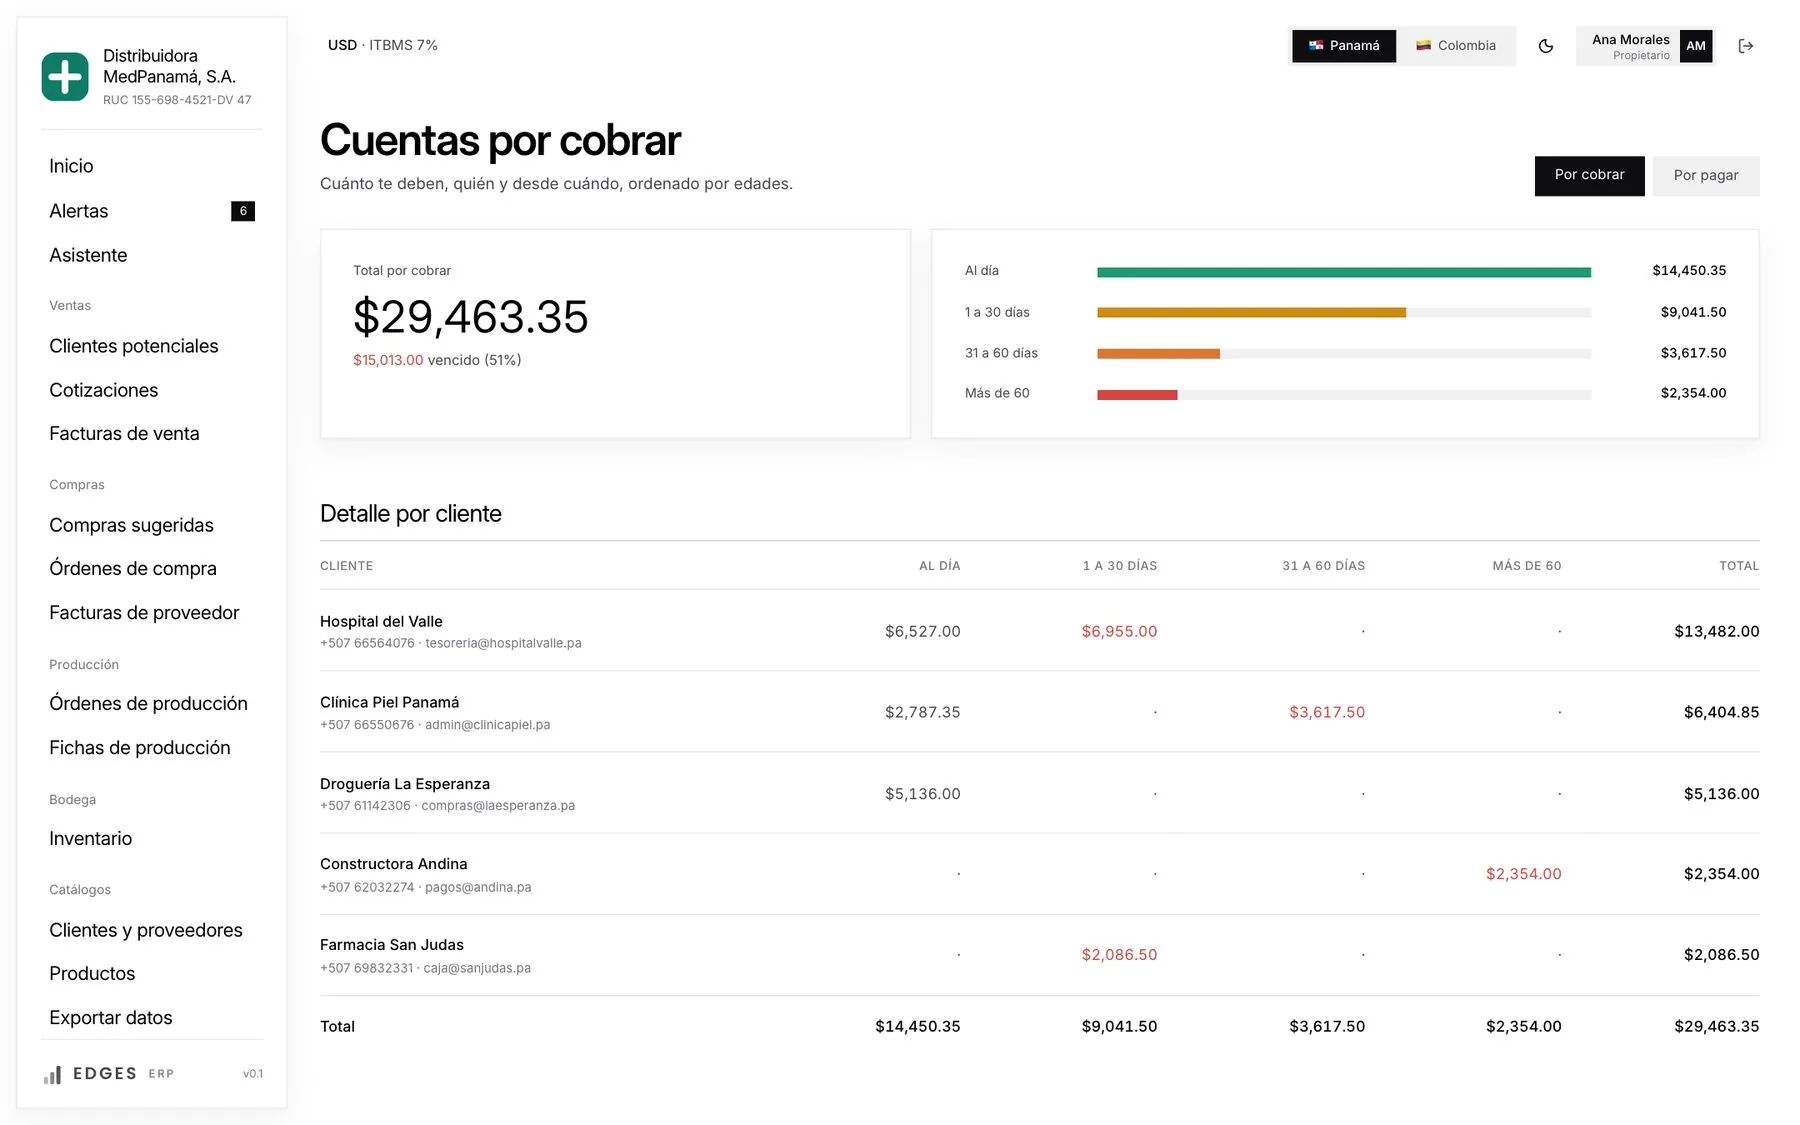
Task: Open Clientes y proveedores
Action: 146,930
